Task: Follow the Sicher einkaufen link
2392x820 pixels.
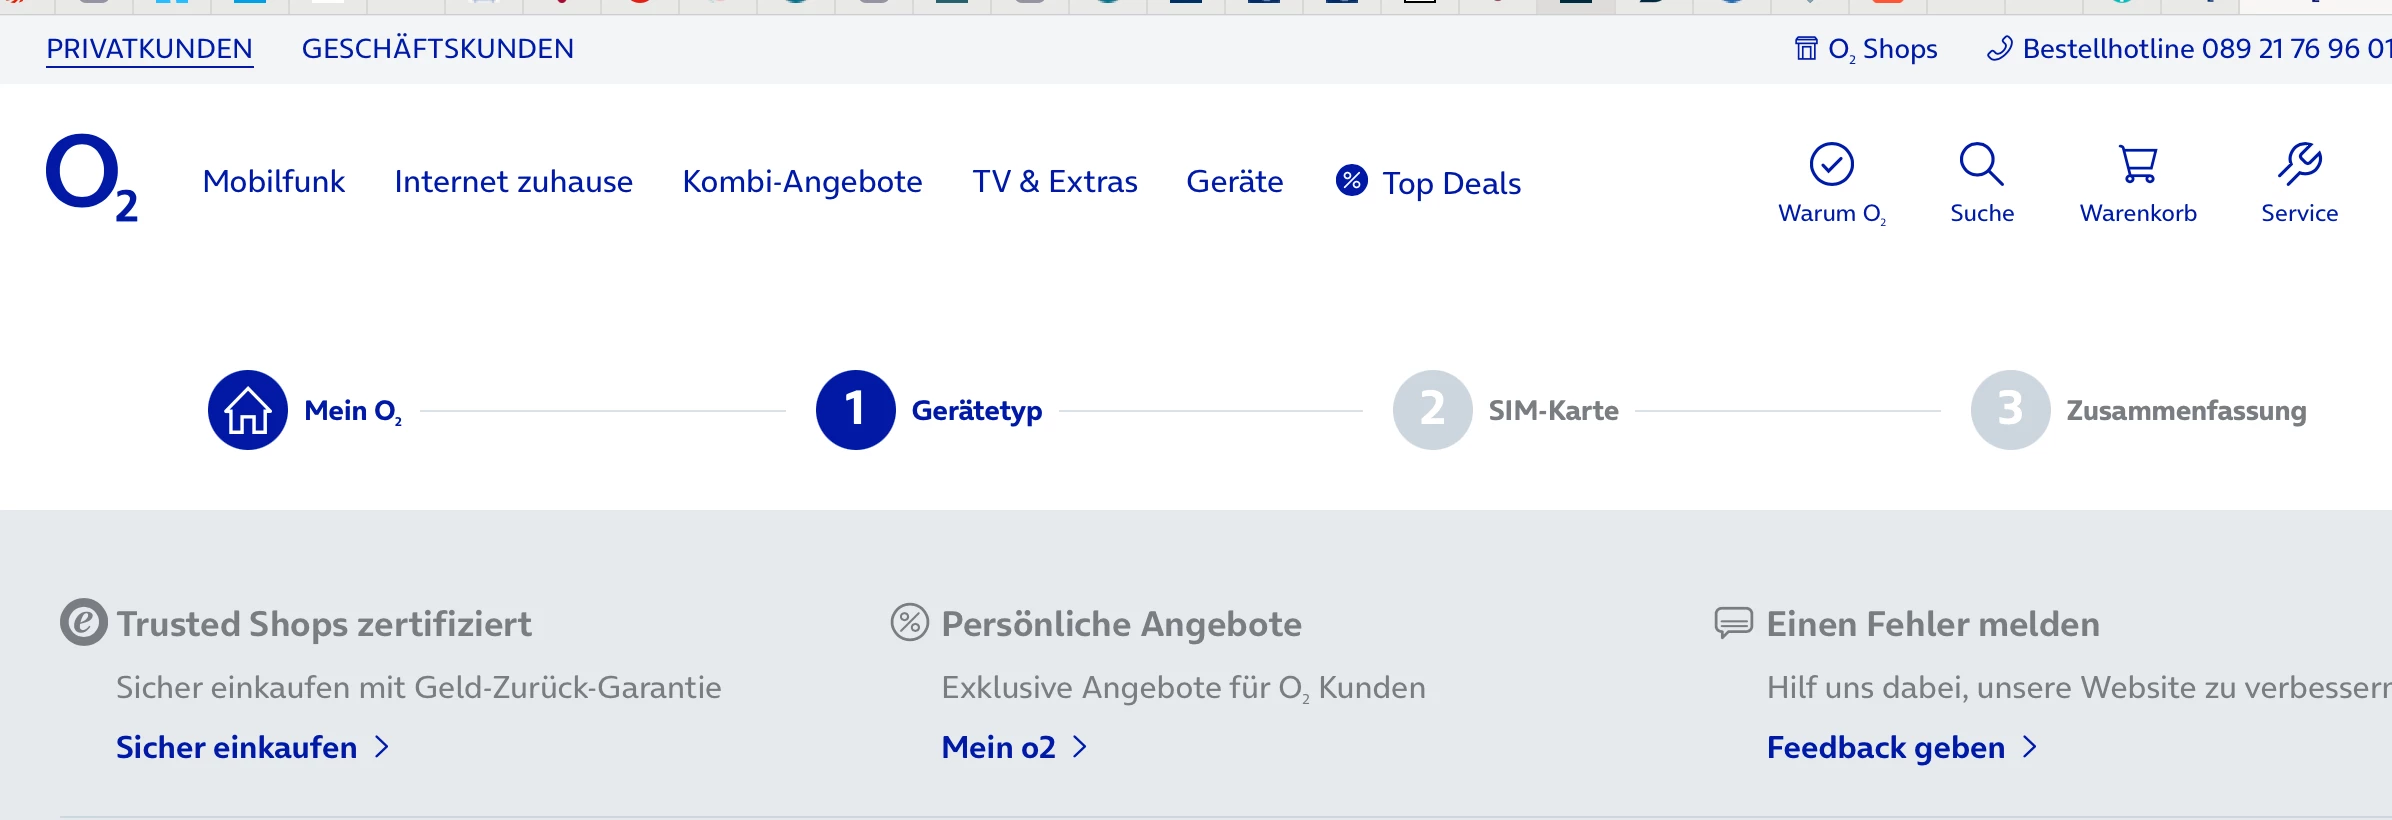Action: point(237,747)
